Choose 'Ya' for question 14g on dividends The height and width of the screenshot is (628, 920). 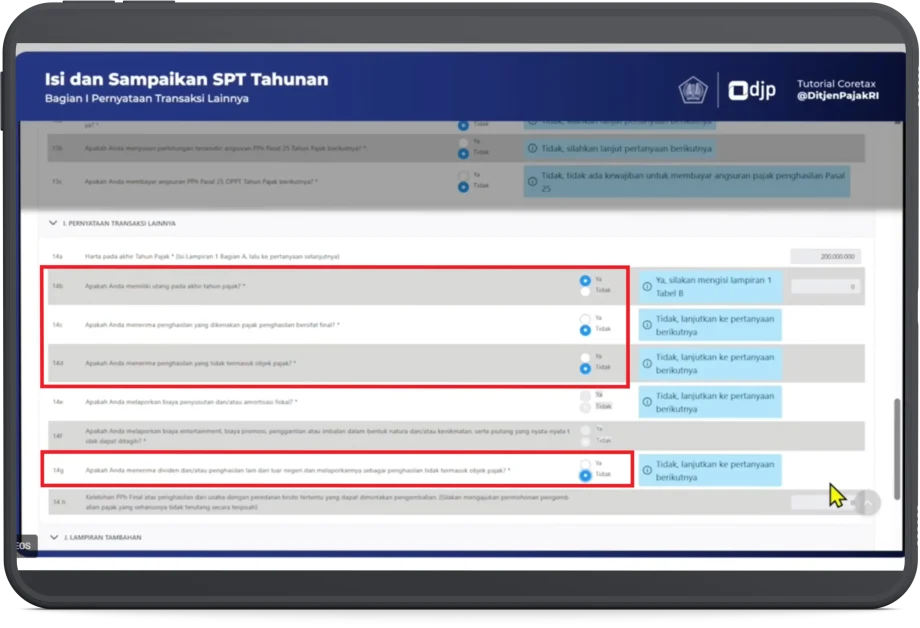(585, 464)
